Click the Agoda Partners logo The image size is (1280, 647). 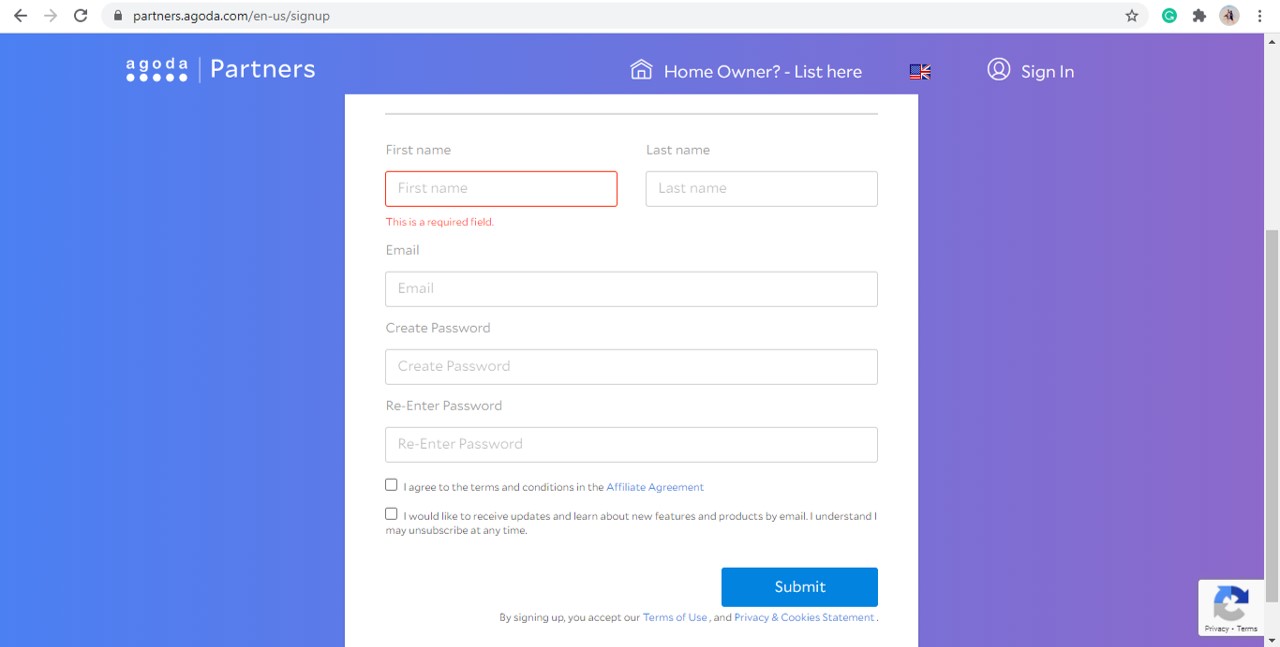pos(220,70)
